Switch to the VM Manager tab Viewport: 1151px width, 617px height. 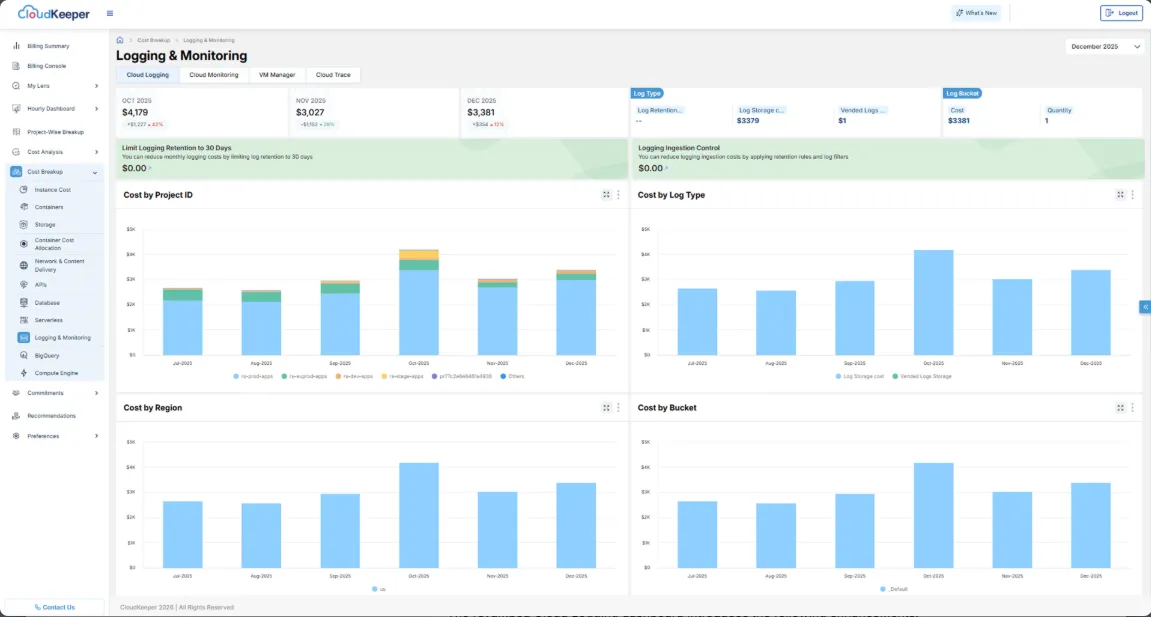coord(277,74)
